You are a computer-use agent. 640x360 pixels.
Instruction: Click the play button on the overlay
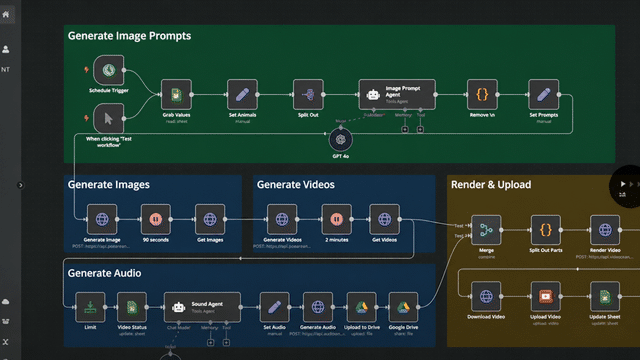coord(623,184)
